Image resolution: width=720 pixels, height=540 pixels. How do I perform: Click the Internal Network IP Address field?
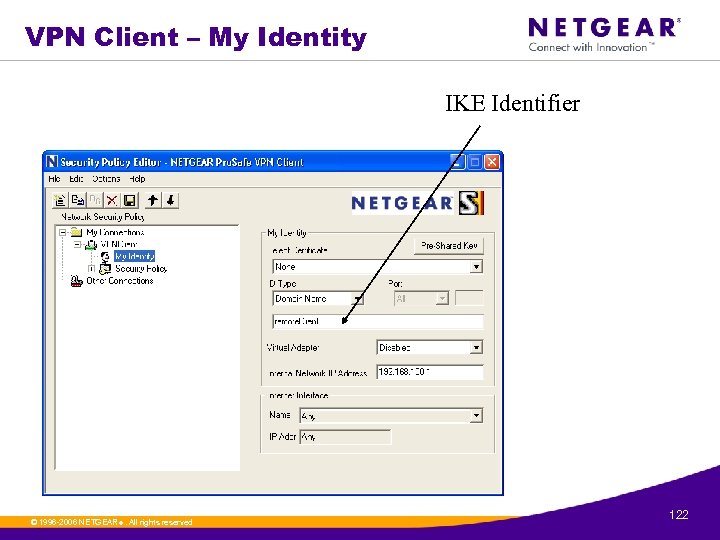tap(430, 372)
